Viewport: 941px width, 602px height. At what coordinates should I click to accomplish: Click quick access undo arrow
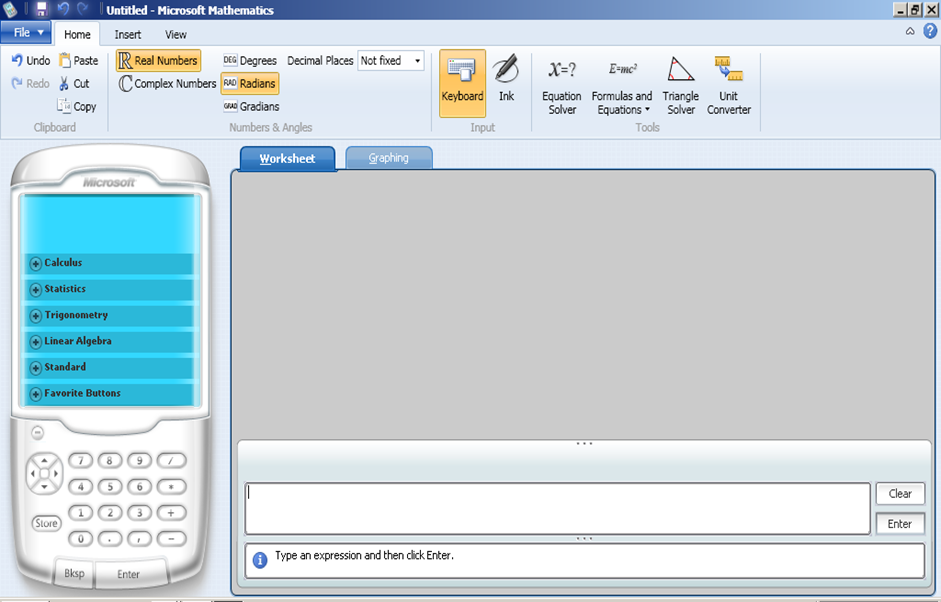[x=62, y=9]
